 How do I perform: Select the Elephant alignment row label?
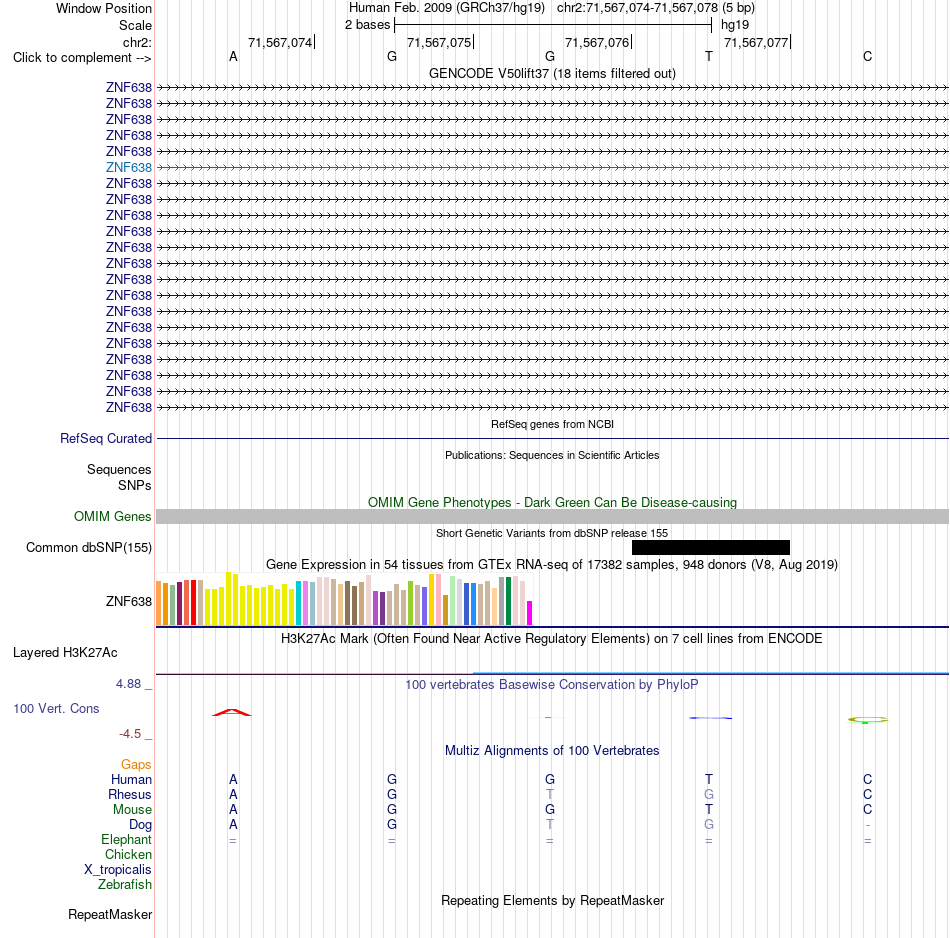(126, 839)
